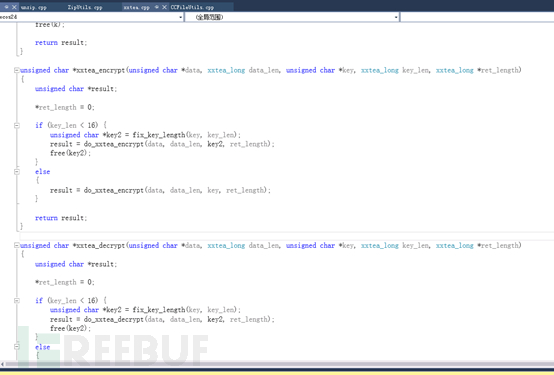Click the empty member dropdown box
Screen dimensions: 554x375
pyautogui.click(x=477, y=17)
